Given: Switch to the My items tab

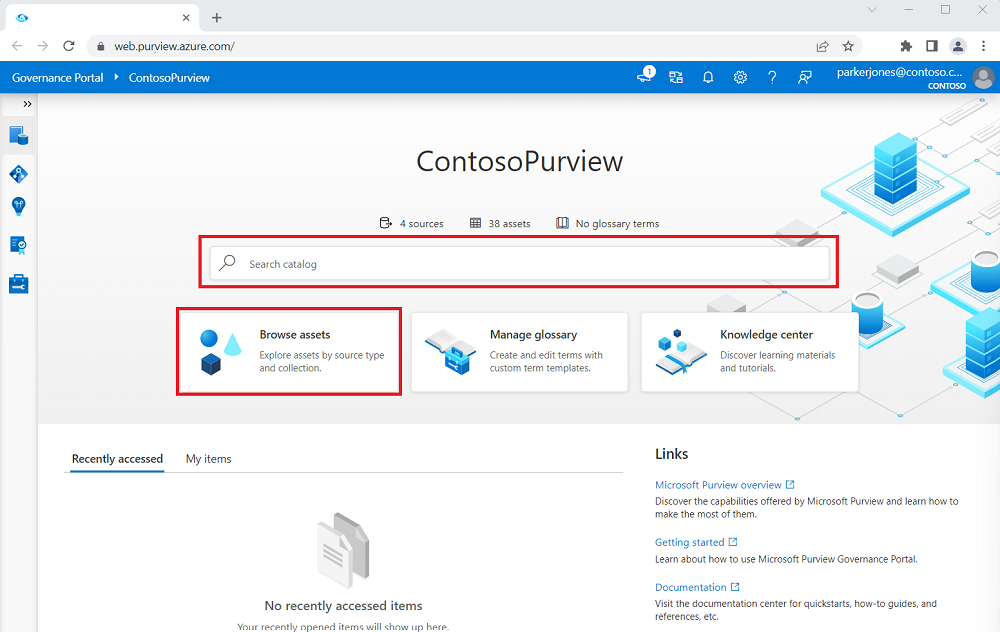Looking at the screenshot, I should coord(208,459).
